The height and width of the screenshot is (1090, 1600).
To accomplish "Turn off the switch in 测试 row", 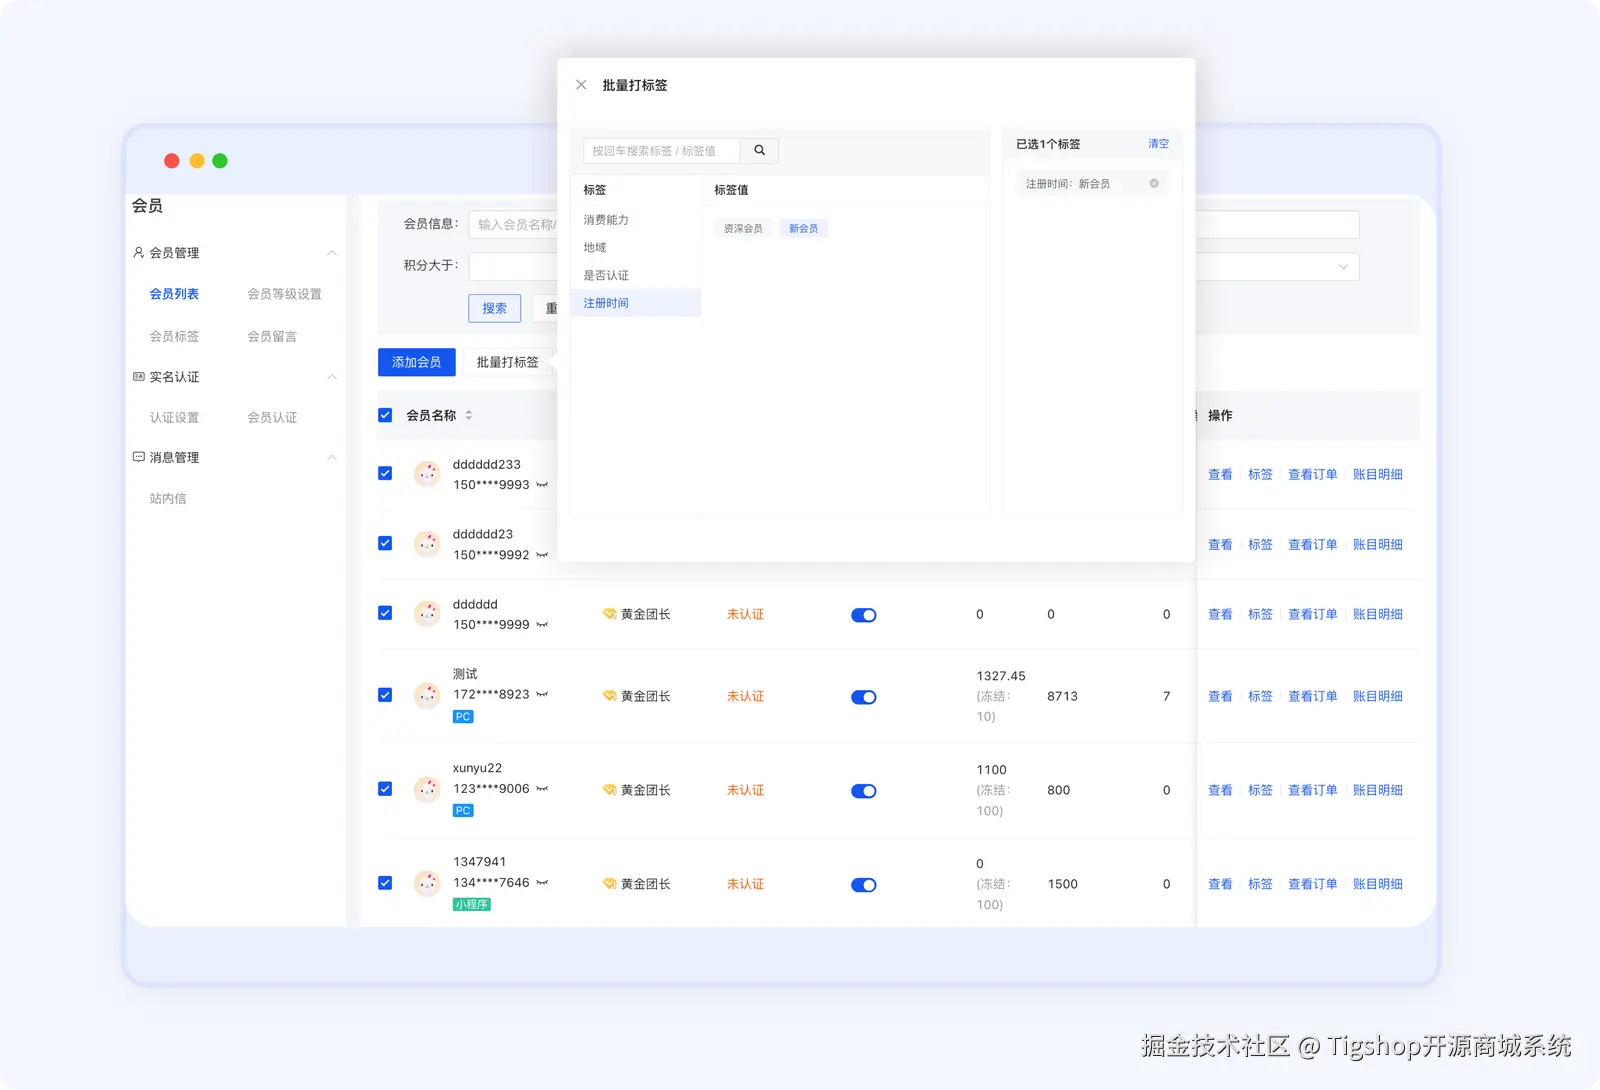I will pyautogui.click(x=864, y=697).
